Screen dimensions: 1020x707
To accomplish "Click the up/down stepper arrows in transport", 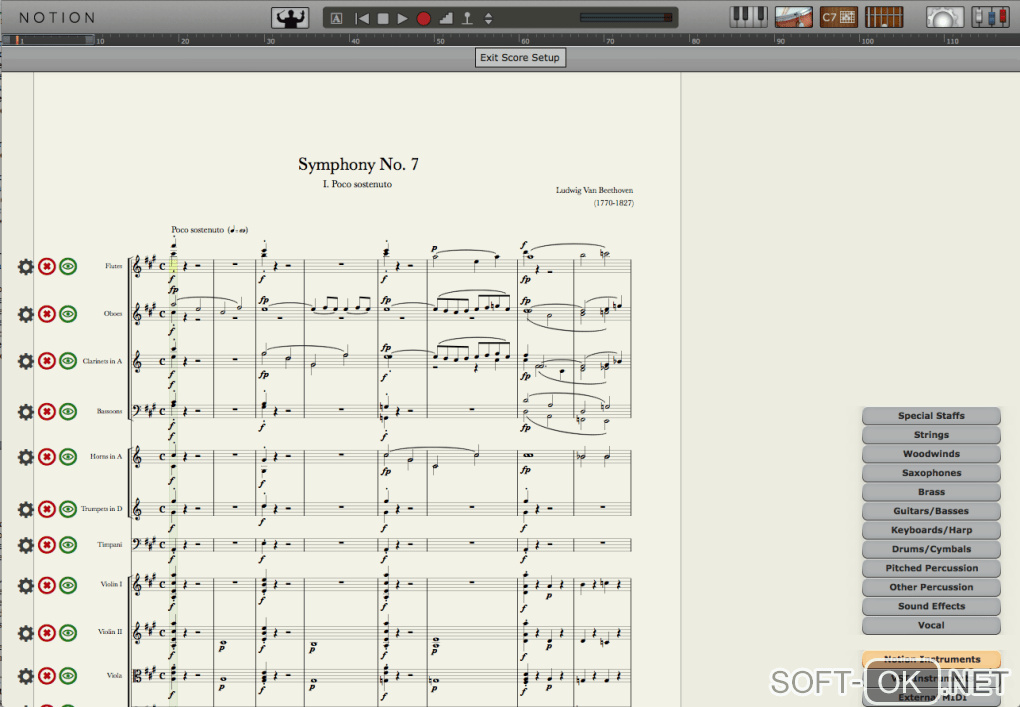I will click(x=489, y=18).
